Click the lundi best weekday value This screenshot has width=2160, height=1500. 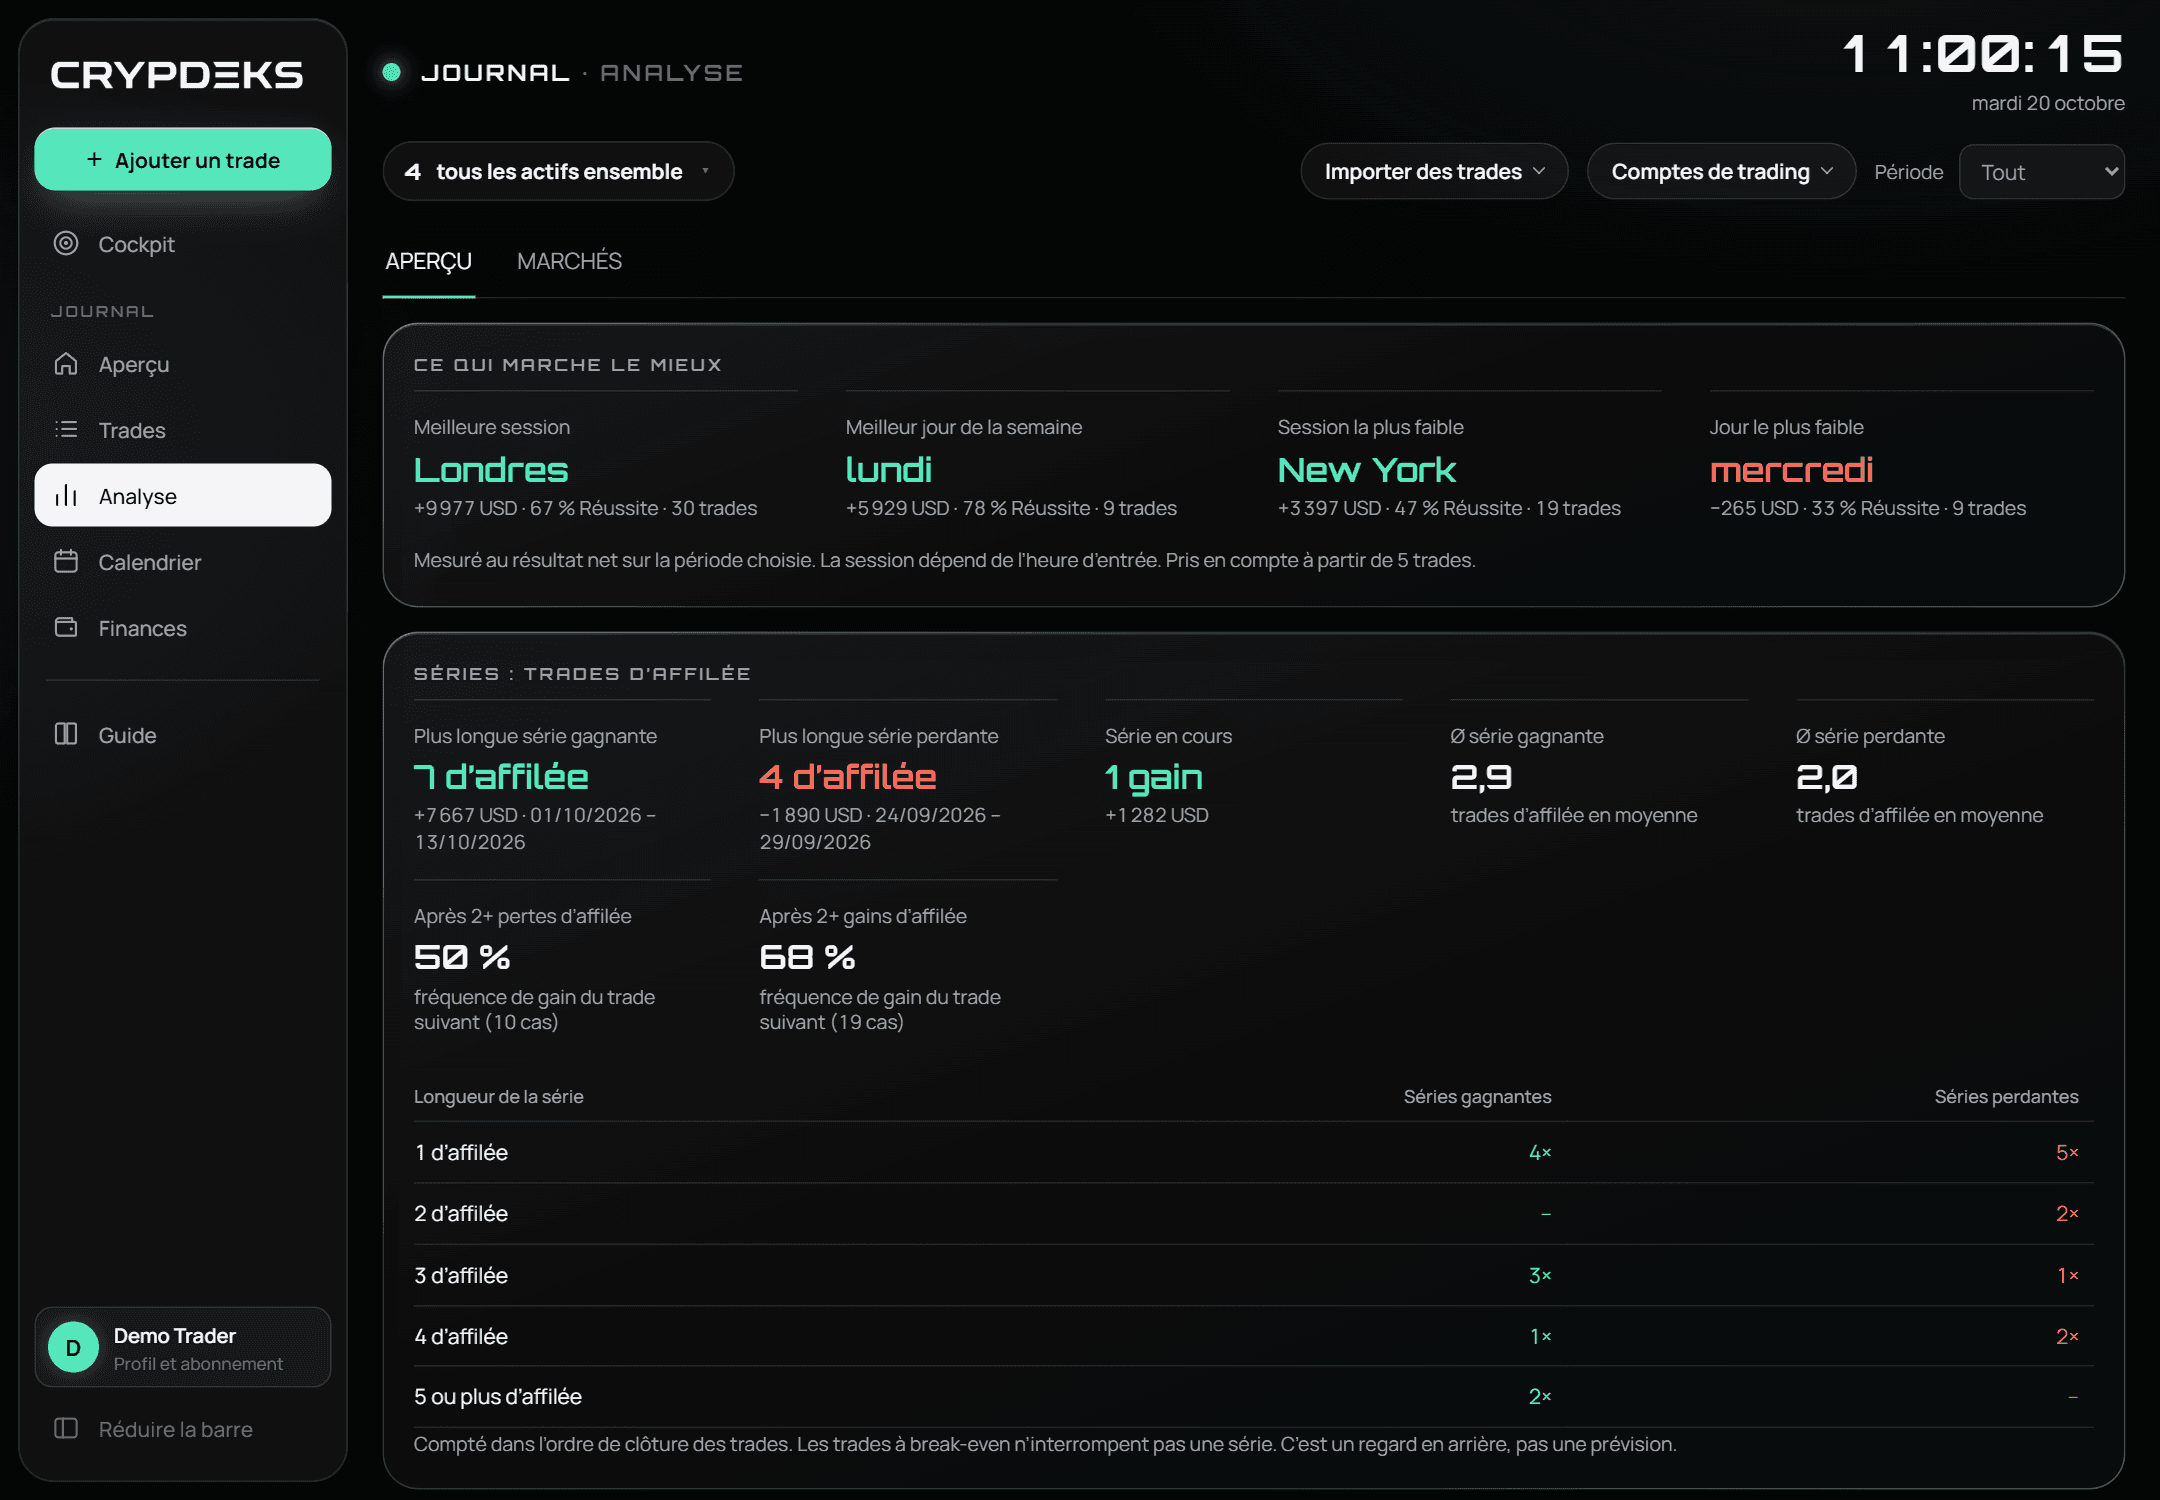coord(888,470)
